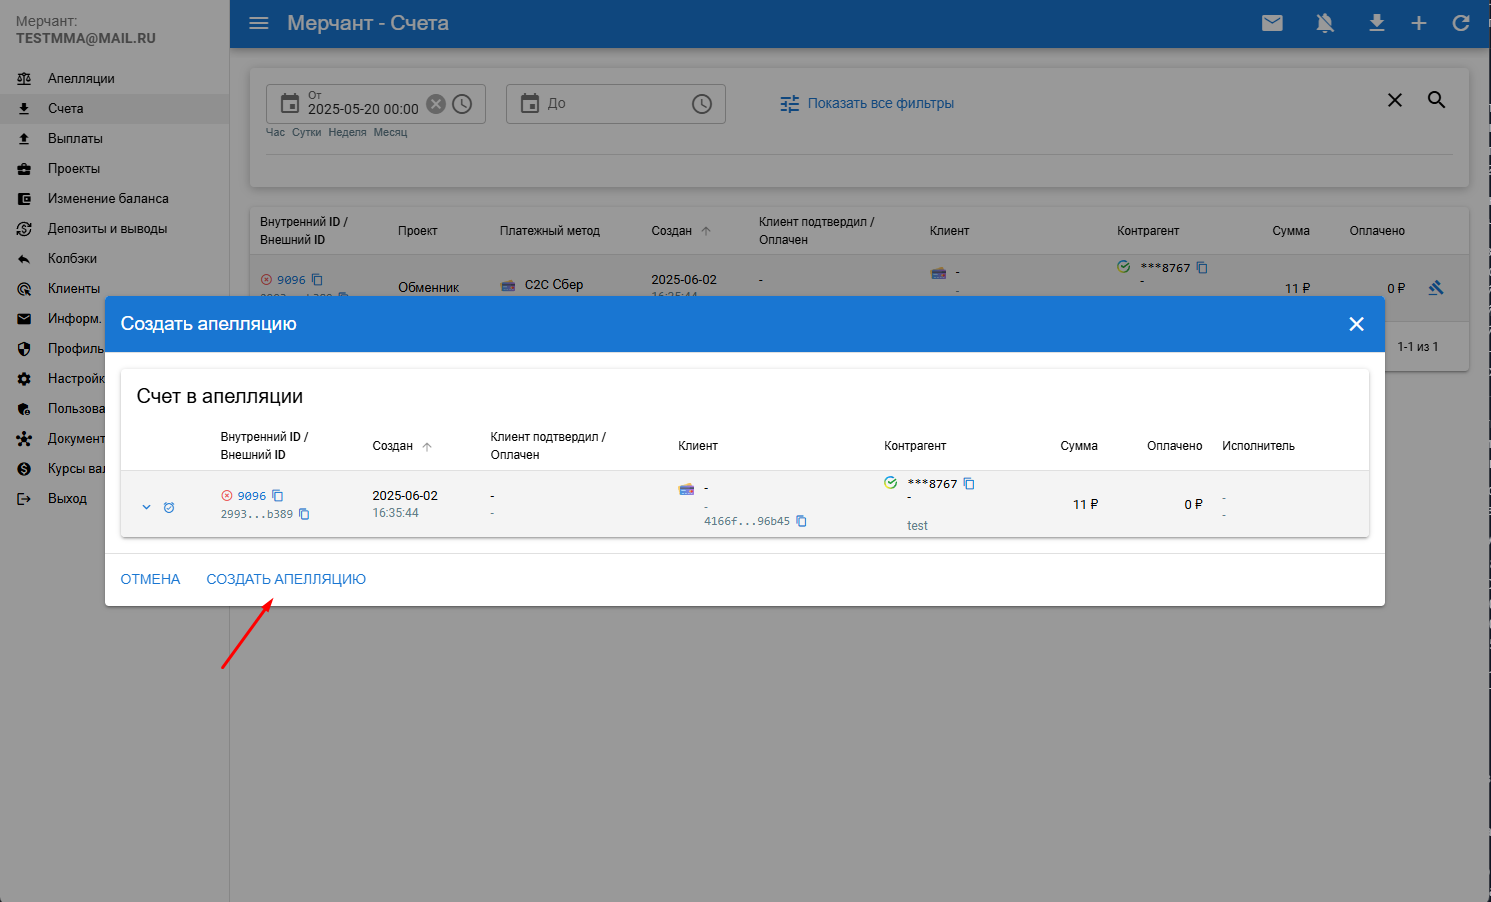Click the hamburger menu icon
Image resolution: width=1491 pixels, height=902 pixels.
(259, 23)
